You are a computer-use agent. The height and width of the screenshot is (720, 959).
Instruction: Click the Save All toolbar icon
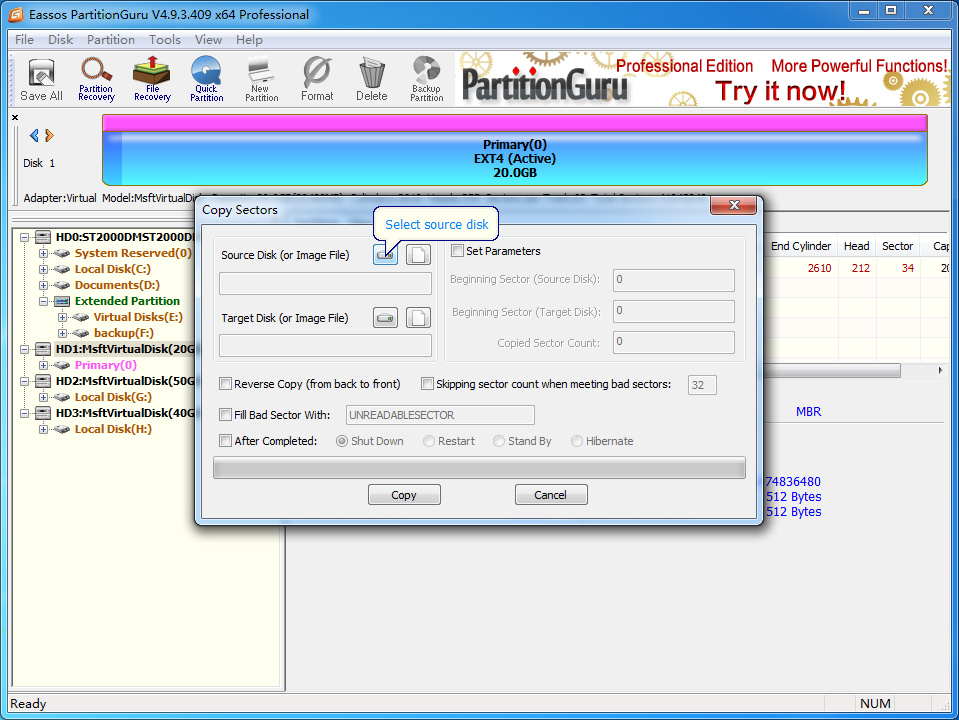41,80
